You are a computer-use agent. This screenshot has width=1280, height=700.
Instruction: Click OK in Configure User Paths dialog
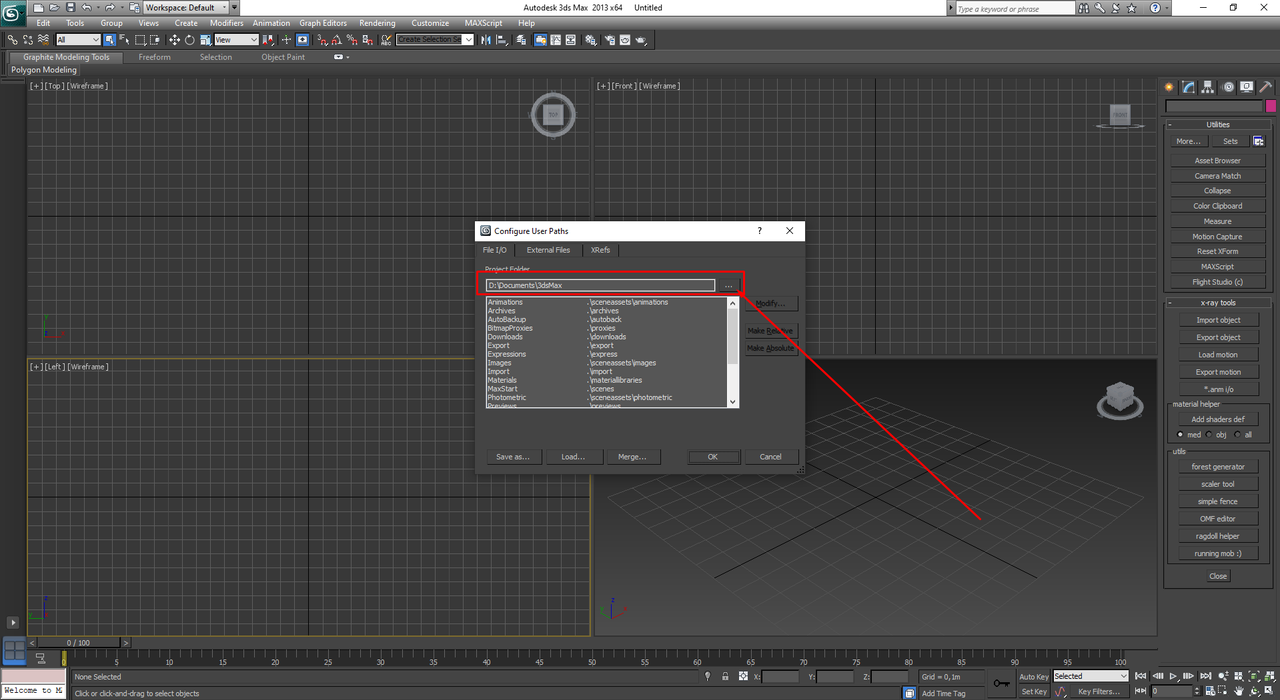[x=713, y=456]
